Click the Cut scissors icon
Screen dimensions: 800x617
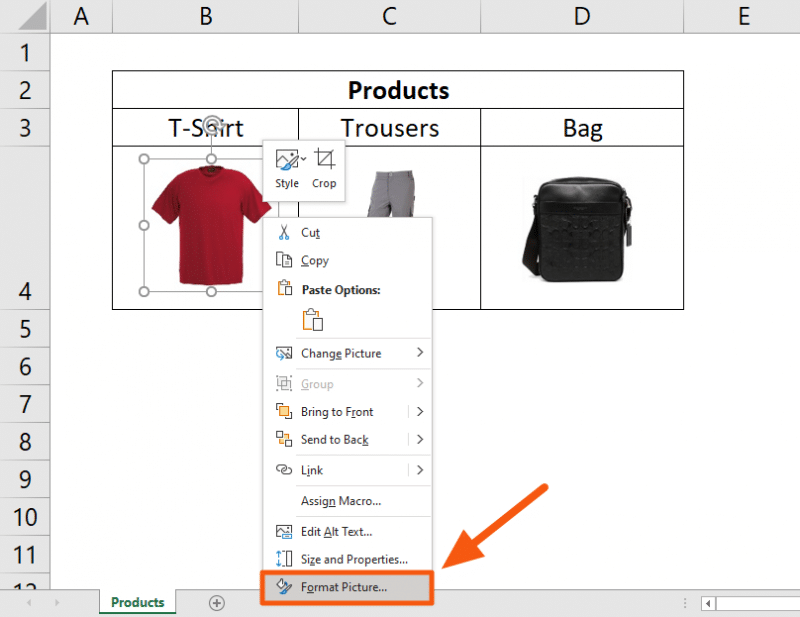pos(284,232)
